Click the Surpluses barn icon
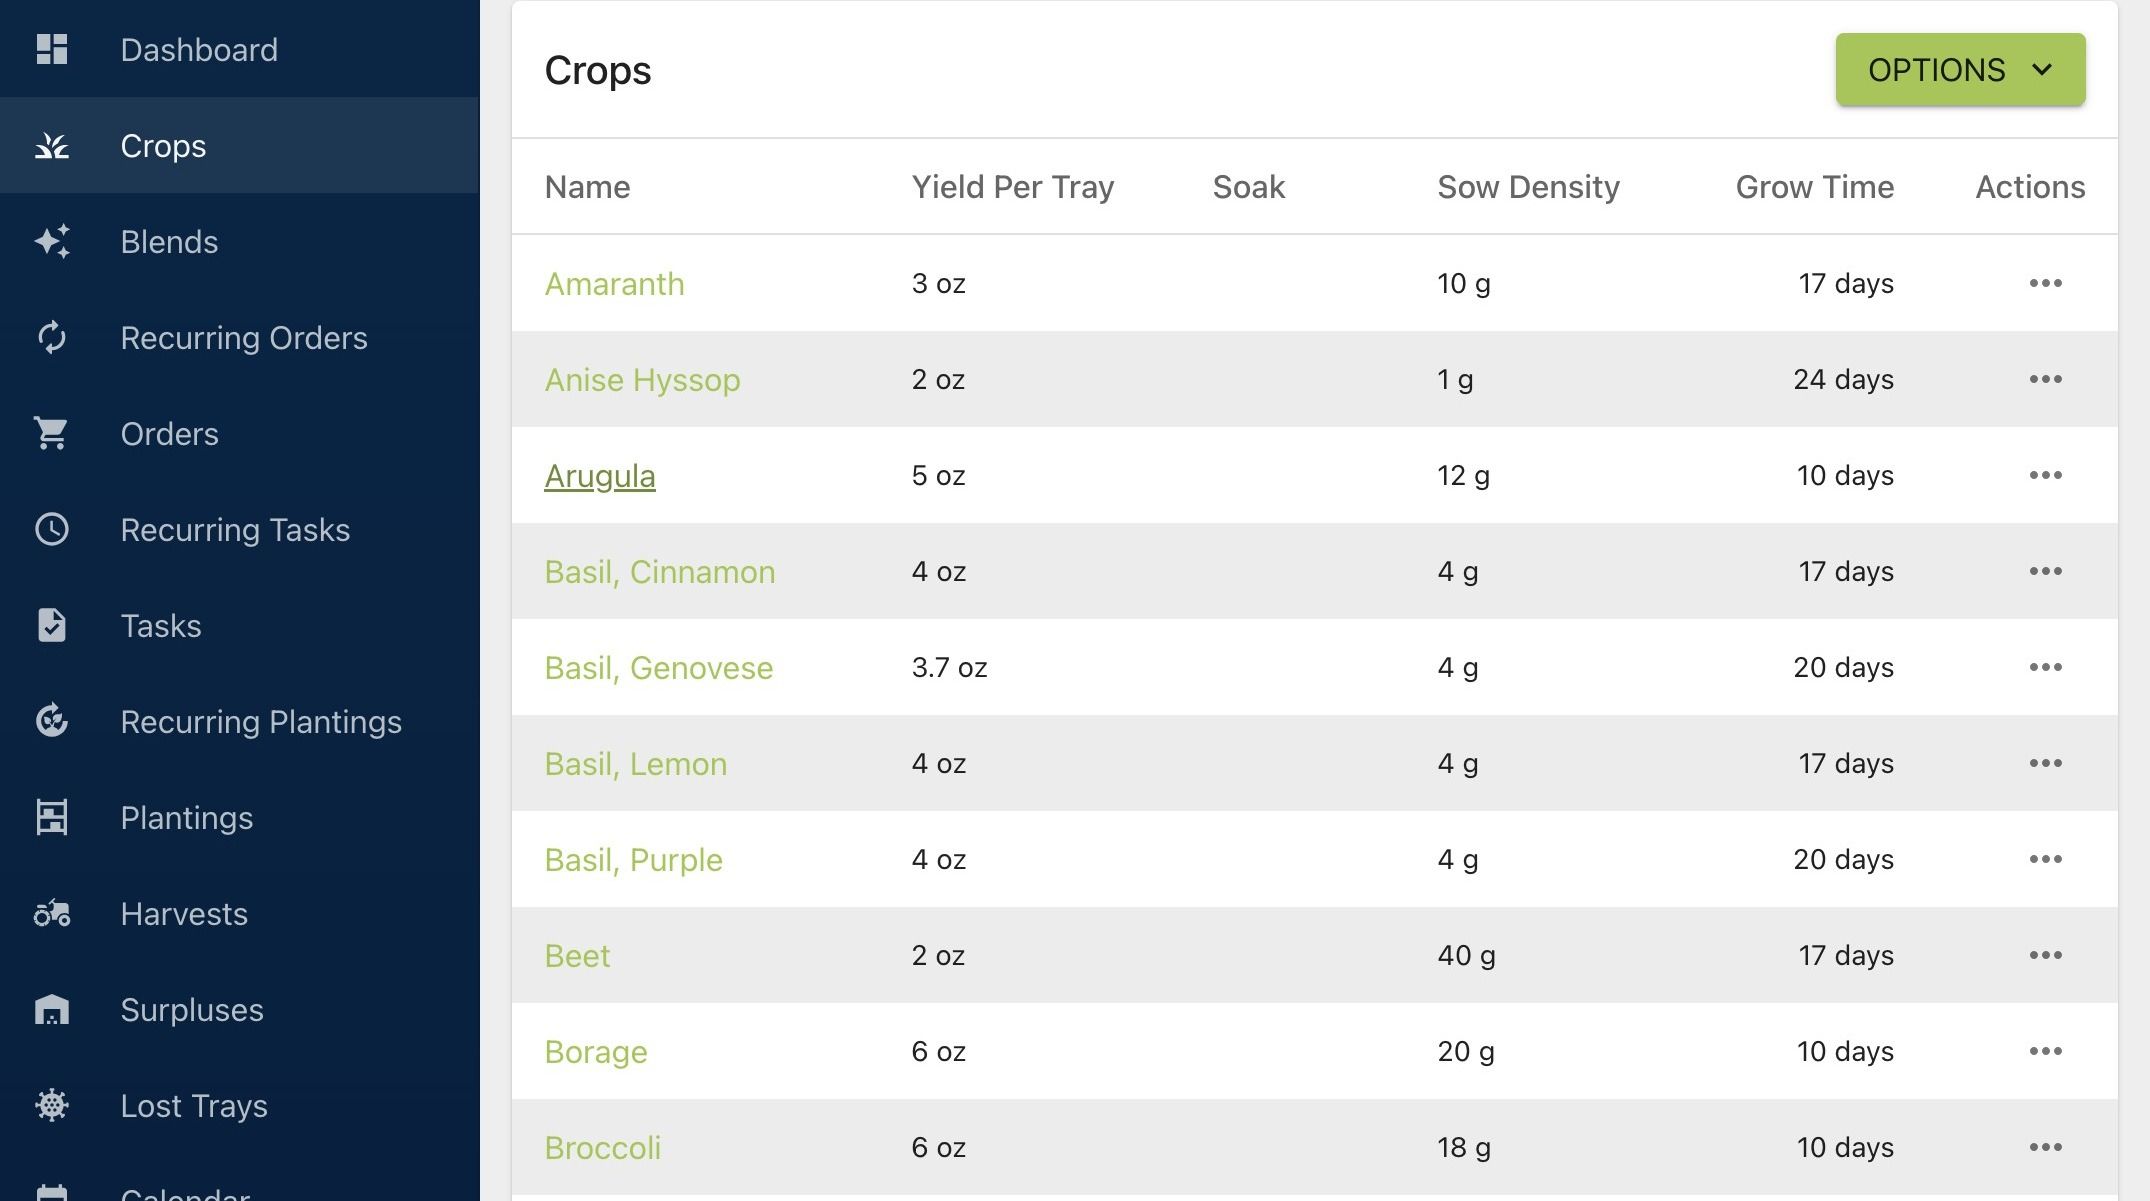 (51, 1009)
